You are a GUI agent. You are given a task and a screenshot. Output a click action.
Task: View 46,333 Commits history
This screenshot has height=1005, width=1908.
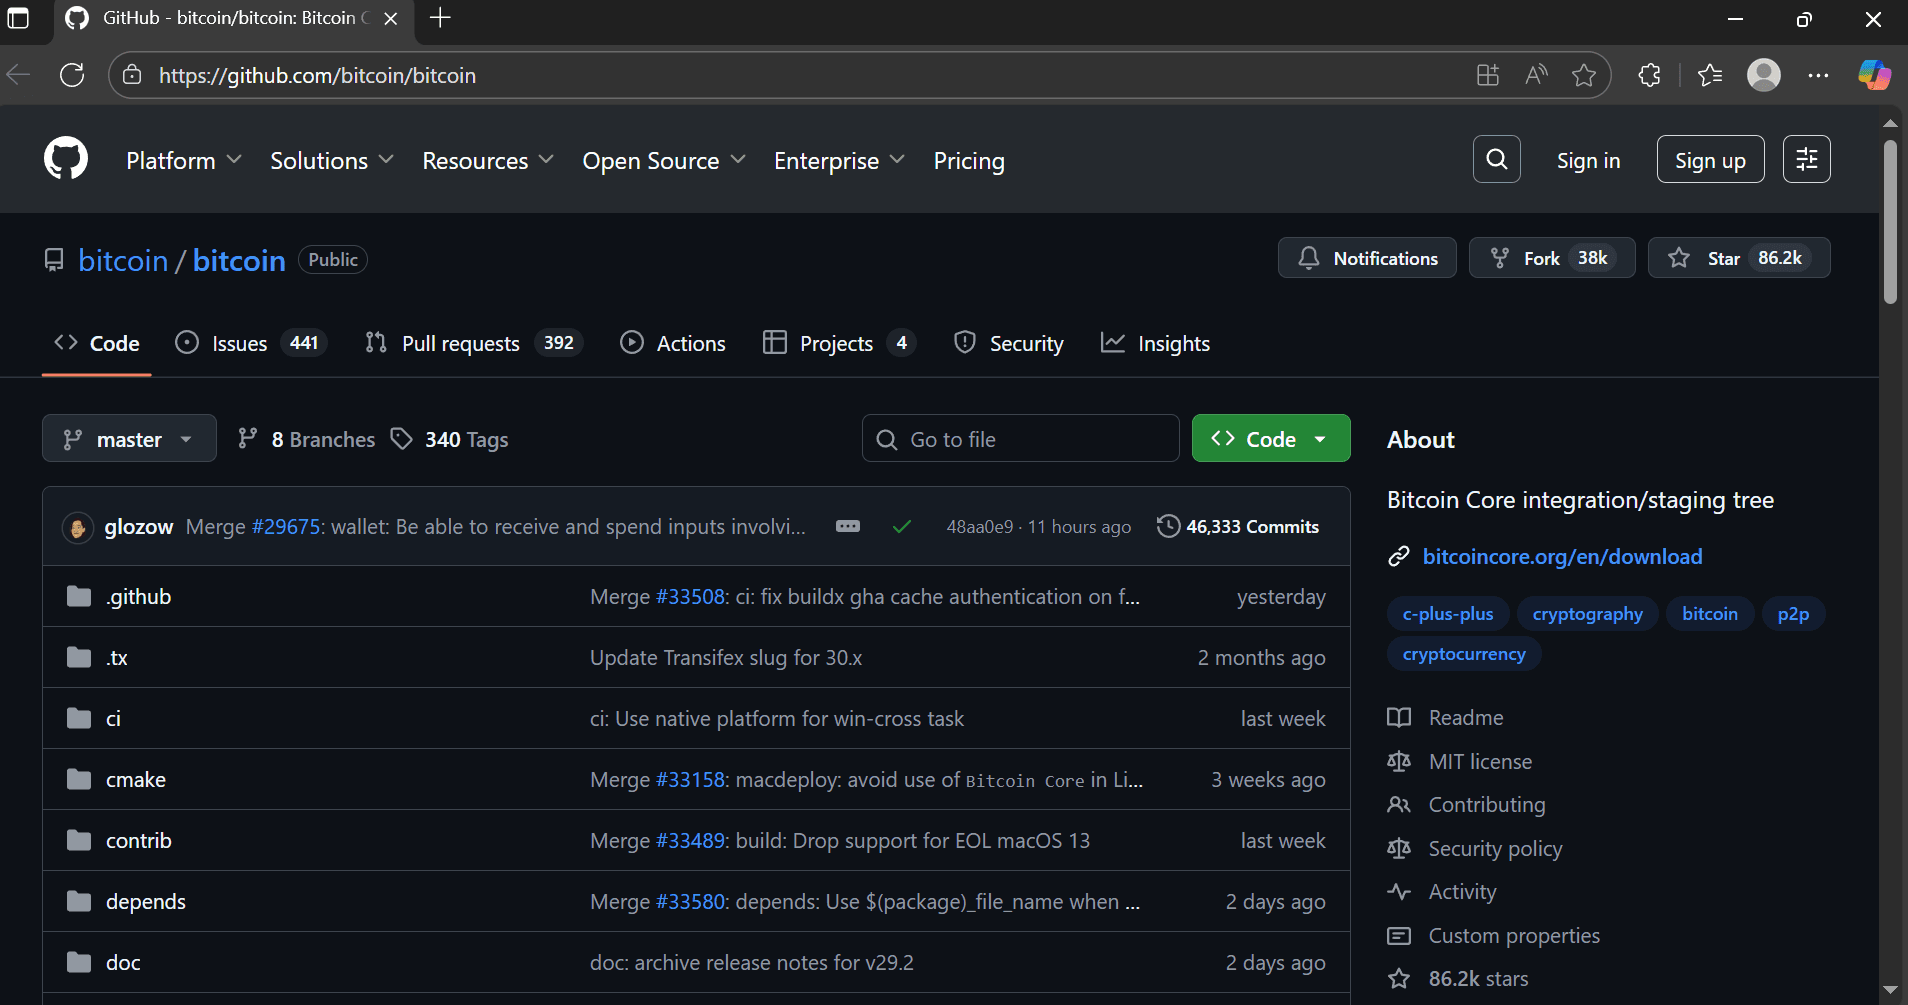coord(1238,526)
